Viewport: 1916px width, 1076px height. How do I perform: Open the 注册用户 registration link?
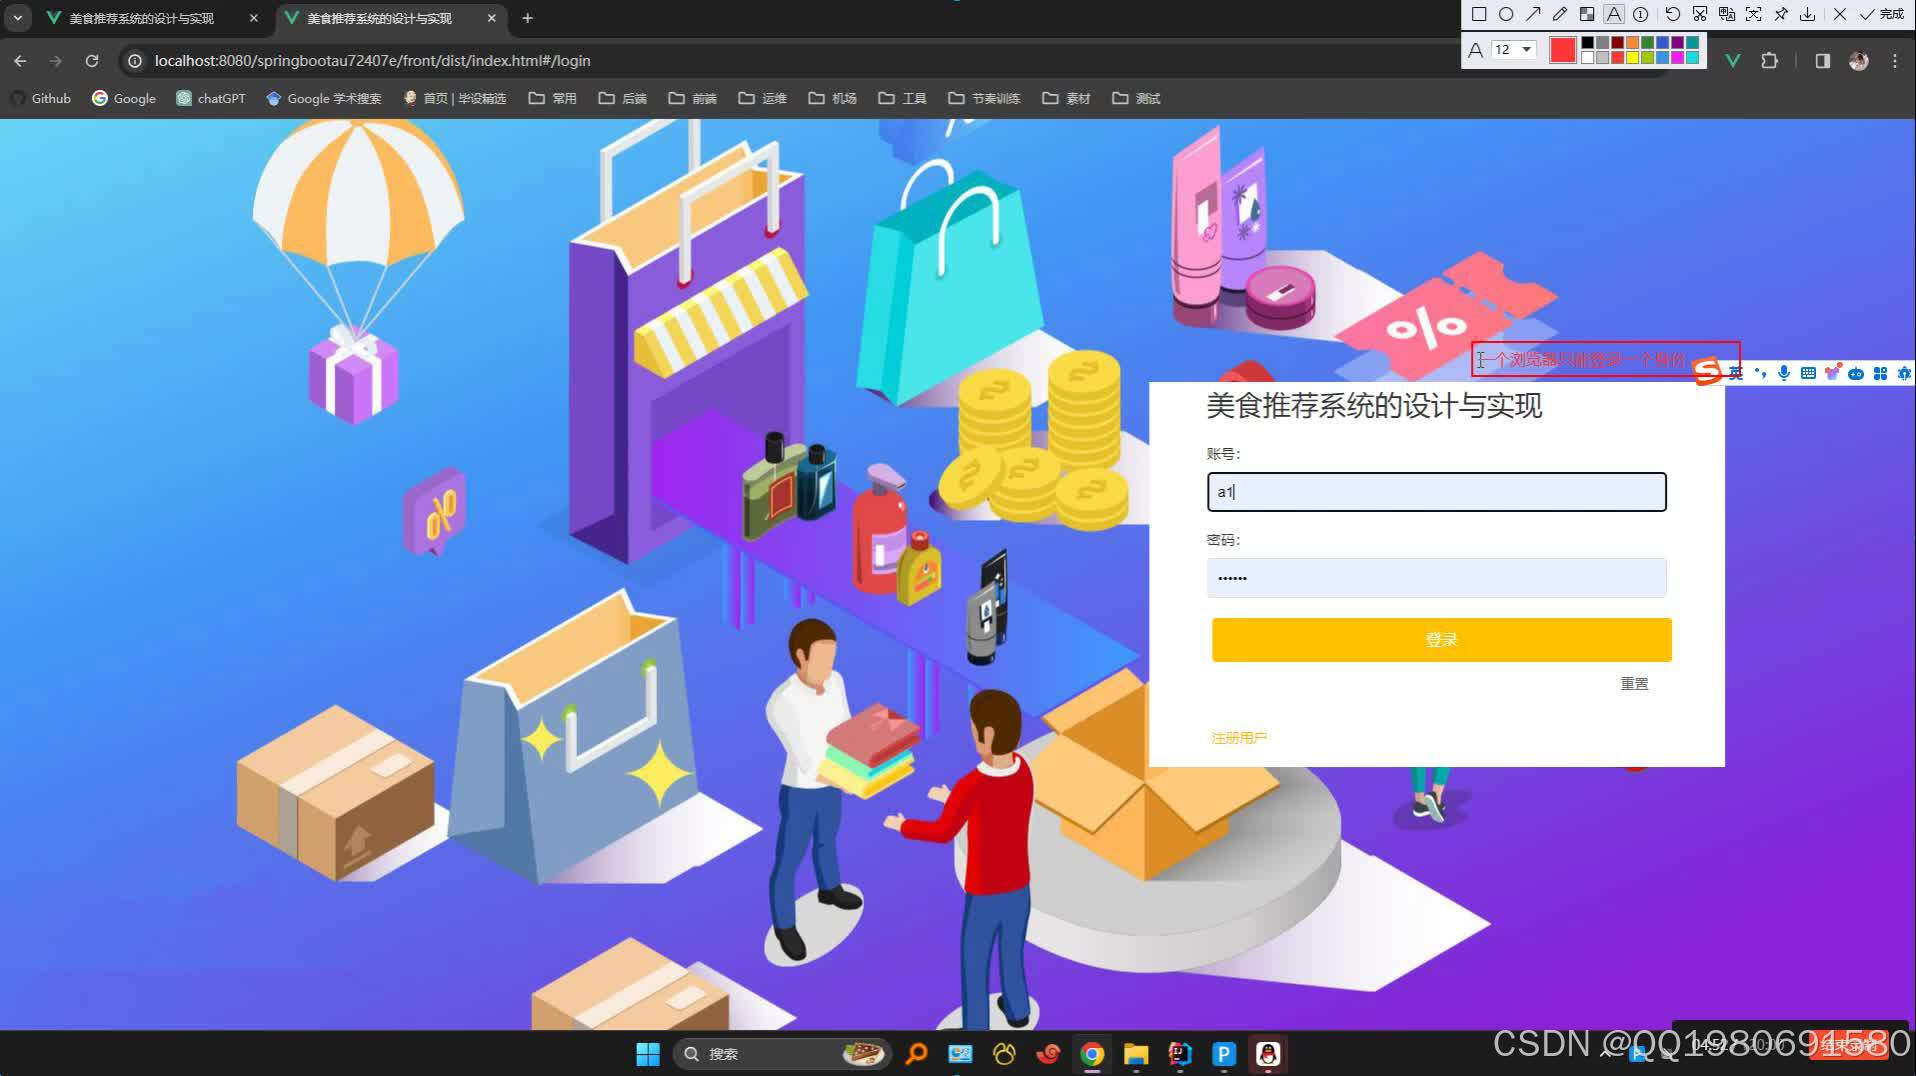(1238, 737)
